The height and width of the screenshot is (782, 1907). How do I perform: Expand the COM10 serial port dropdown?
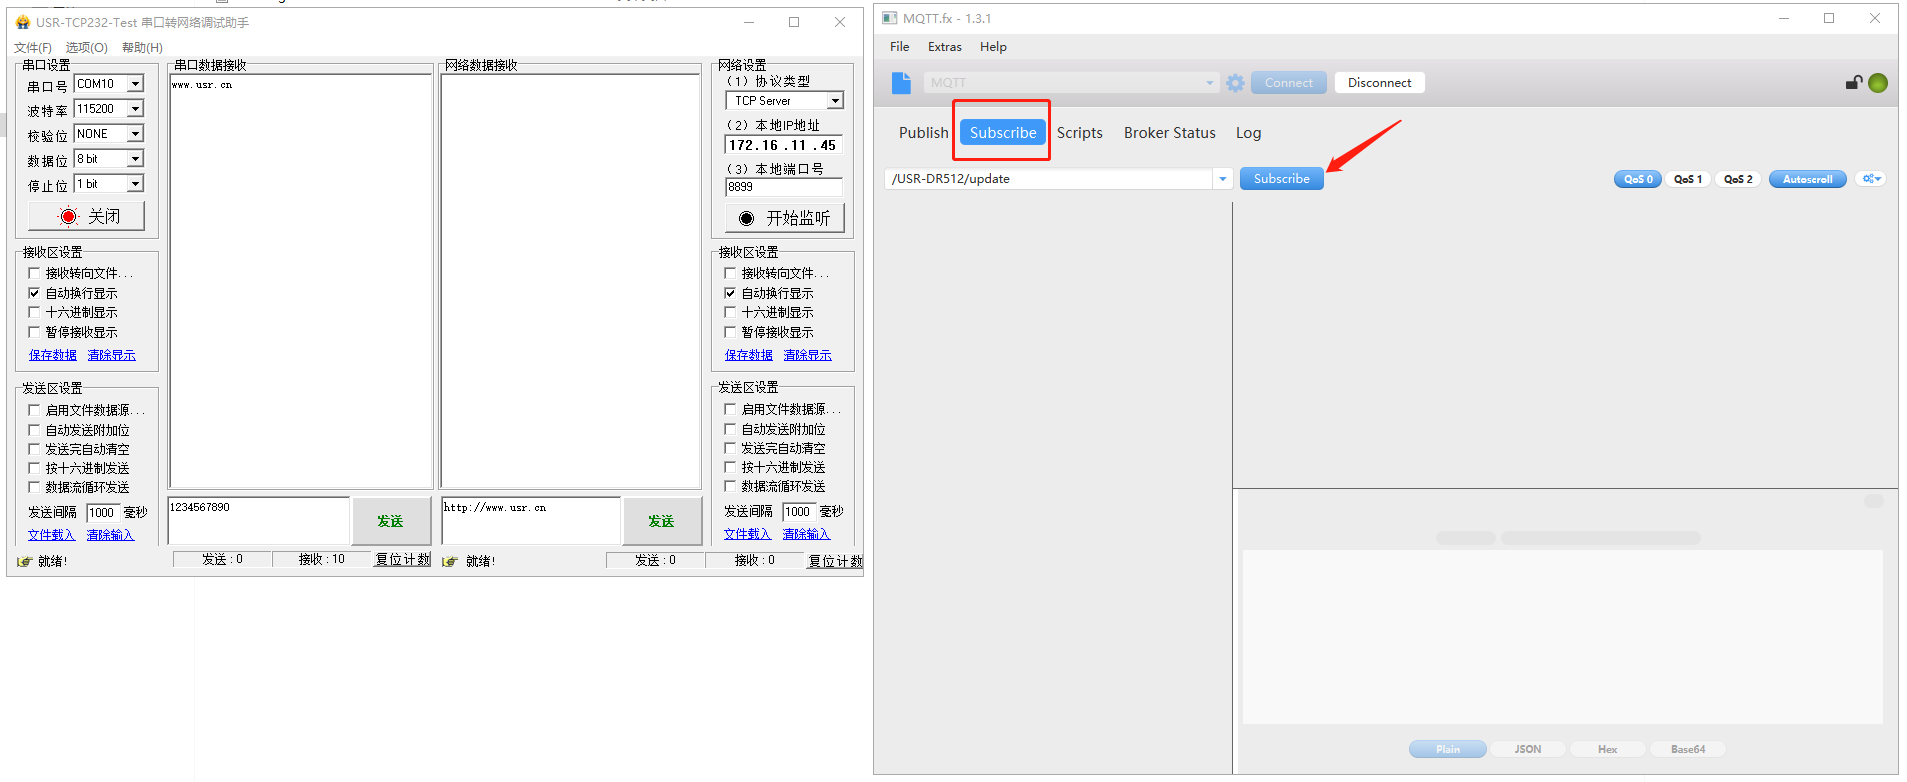coord(135,84)
